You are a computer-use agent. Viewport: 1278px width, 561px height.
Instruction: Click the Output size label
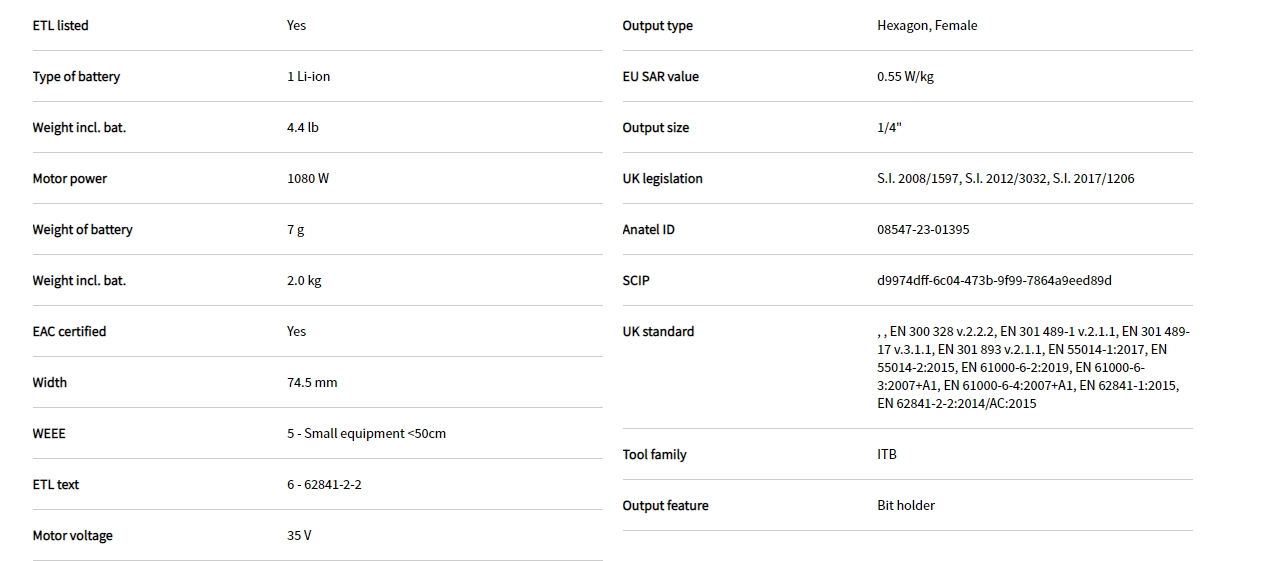click(x=655, y=128)
